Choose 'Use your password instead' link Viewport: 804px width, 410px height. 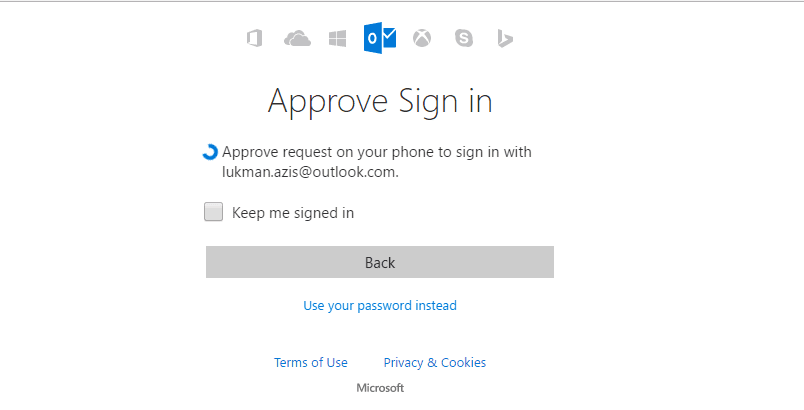[x=380, y=305]
